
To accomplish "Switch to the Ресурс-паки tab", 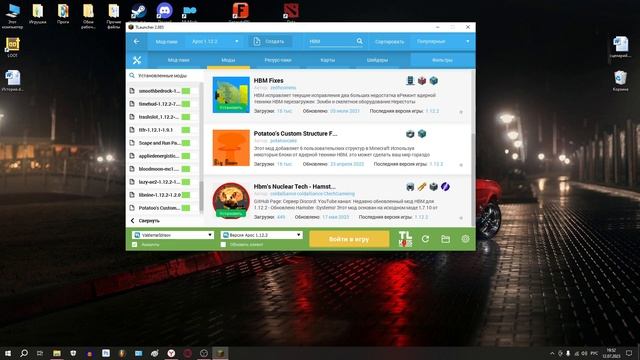I will click(x=278, y=60).
